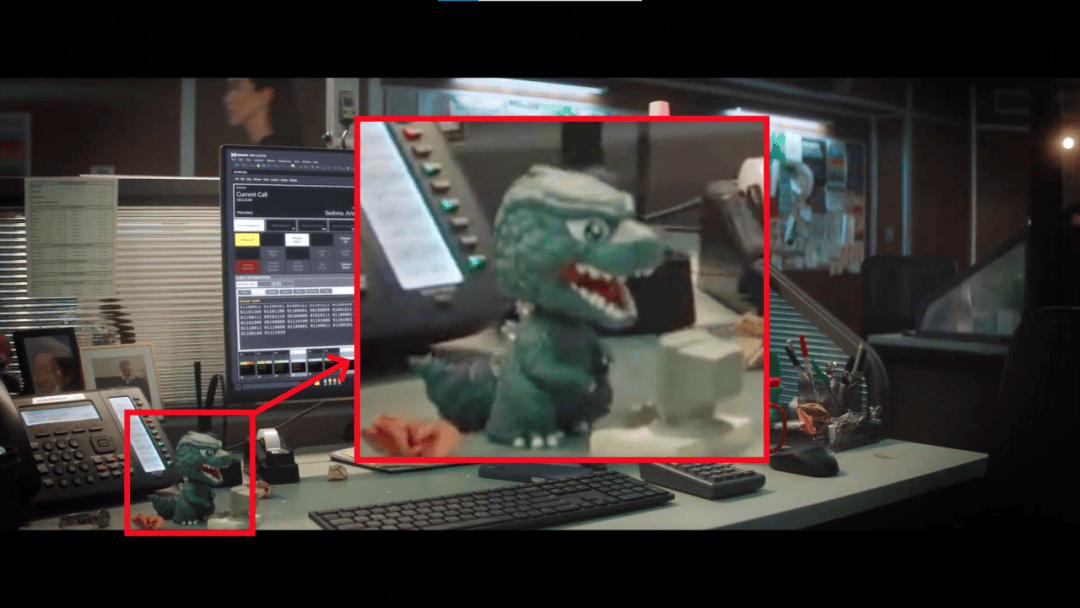Click the loading progress bar at top

pyautogui.click(x=539, y=1)
